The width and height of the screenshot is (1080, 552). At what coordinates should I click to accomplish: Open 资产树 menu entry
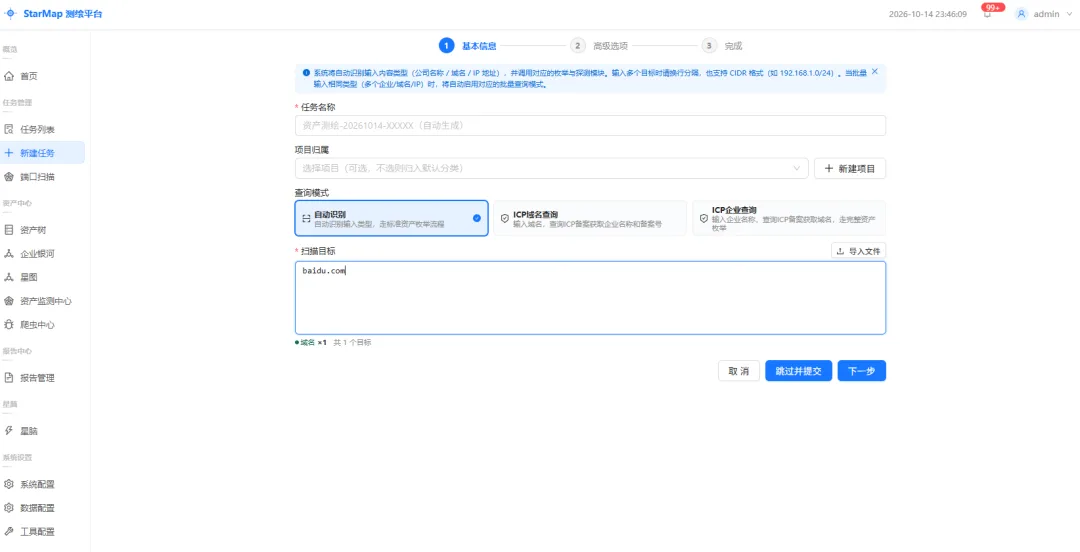43,229
